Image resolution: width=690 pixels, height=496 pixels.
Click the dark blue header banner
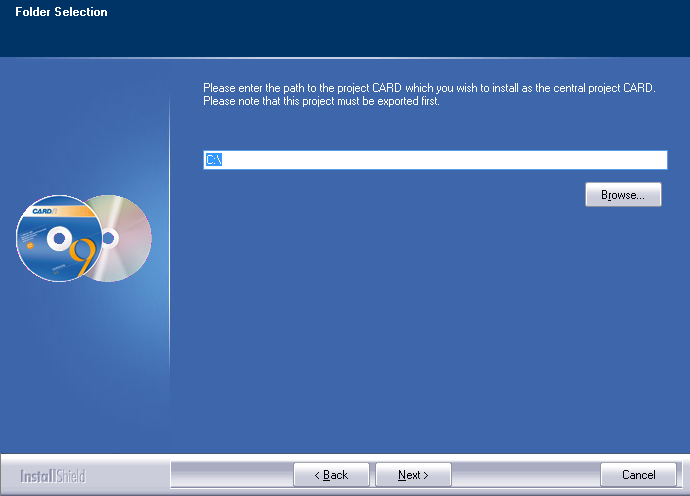tap(400, 30)
